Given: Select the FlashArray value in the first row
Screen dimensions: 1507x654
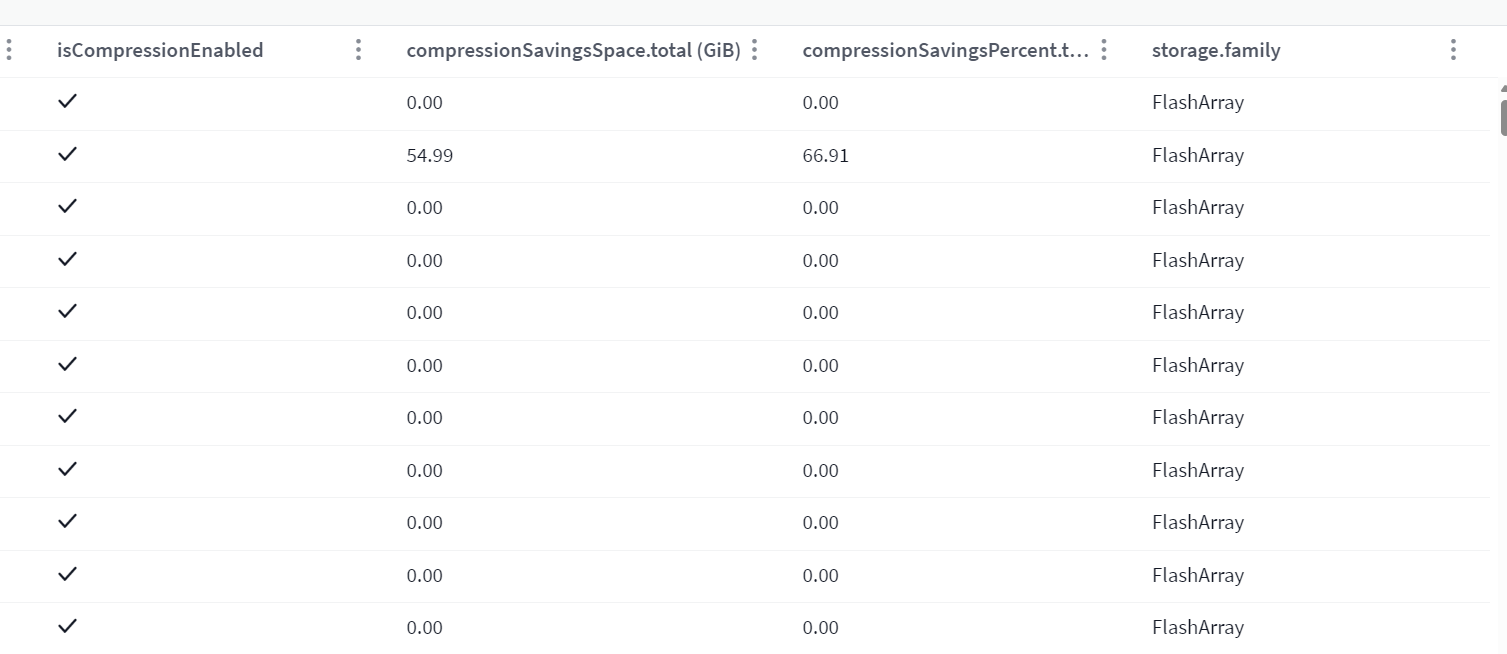Looking at the screenshot, I should point(1197,101).
